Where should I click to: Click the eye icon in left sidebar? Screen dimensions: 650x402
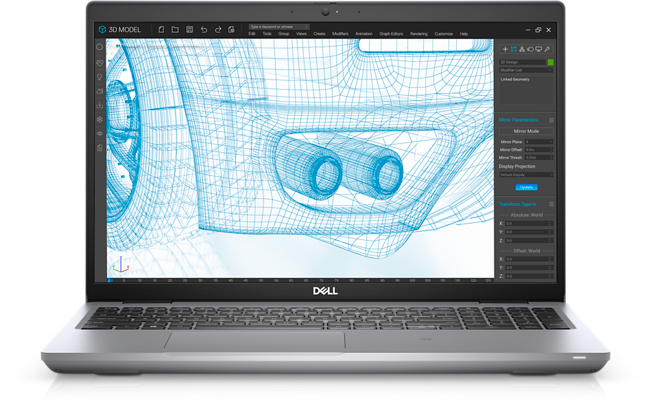[x=99, y=133]
